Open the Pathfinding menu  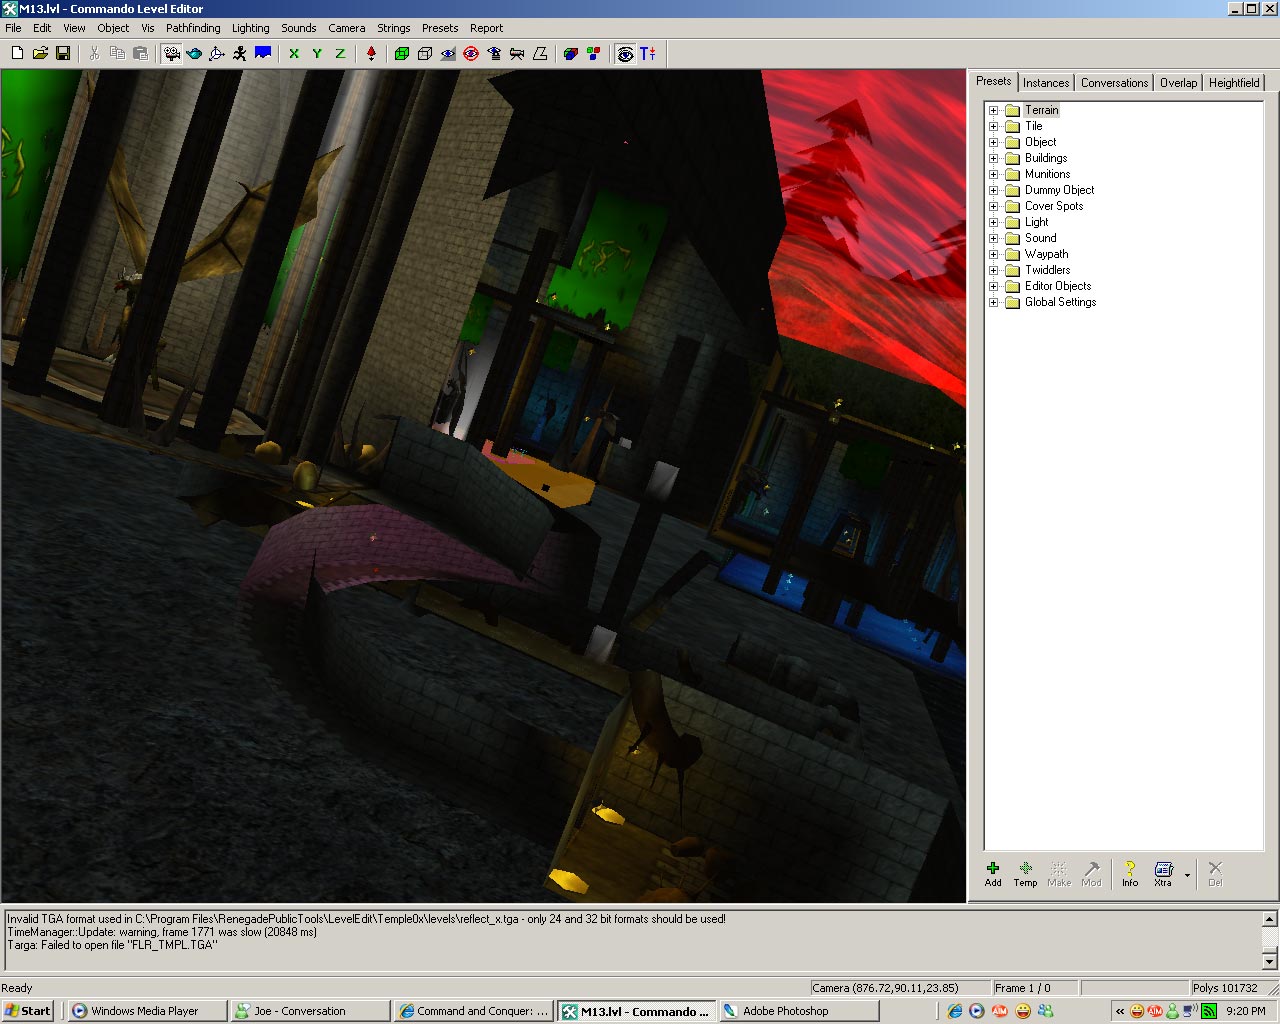pyautogui.click(x=193, y=28)
